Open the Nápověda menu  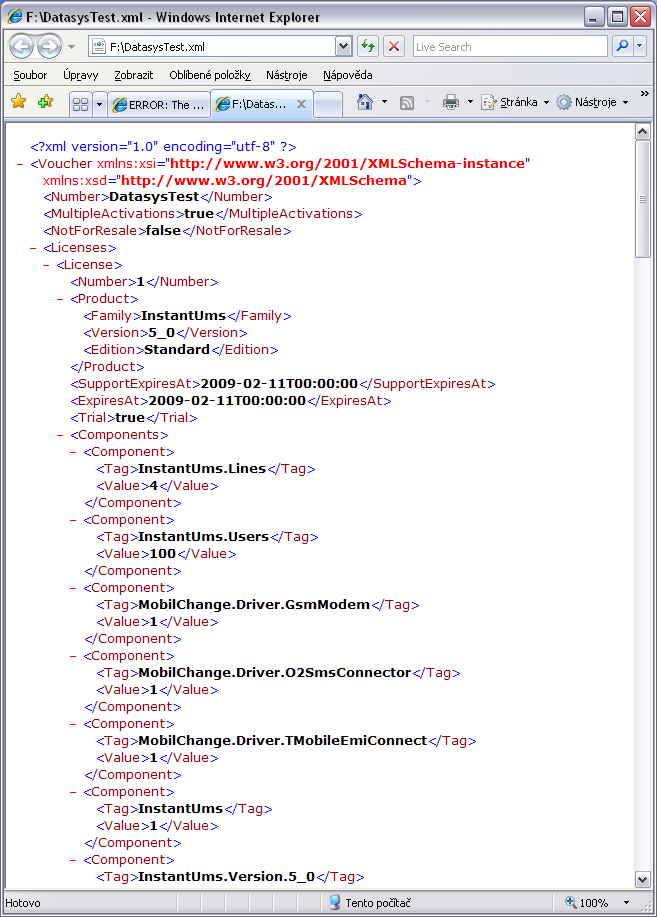click(x=348, y=75)
